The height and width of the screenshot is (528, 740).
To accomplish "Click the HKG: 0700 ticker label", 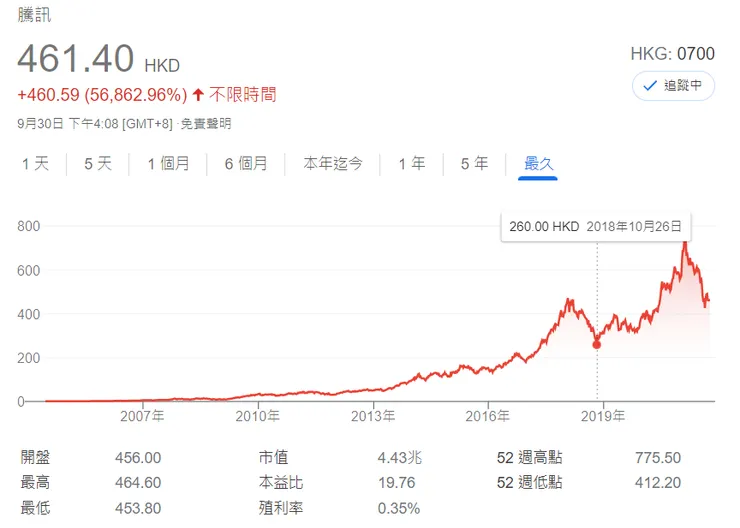I will click(x=673, y=54).
